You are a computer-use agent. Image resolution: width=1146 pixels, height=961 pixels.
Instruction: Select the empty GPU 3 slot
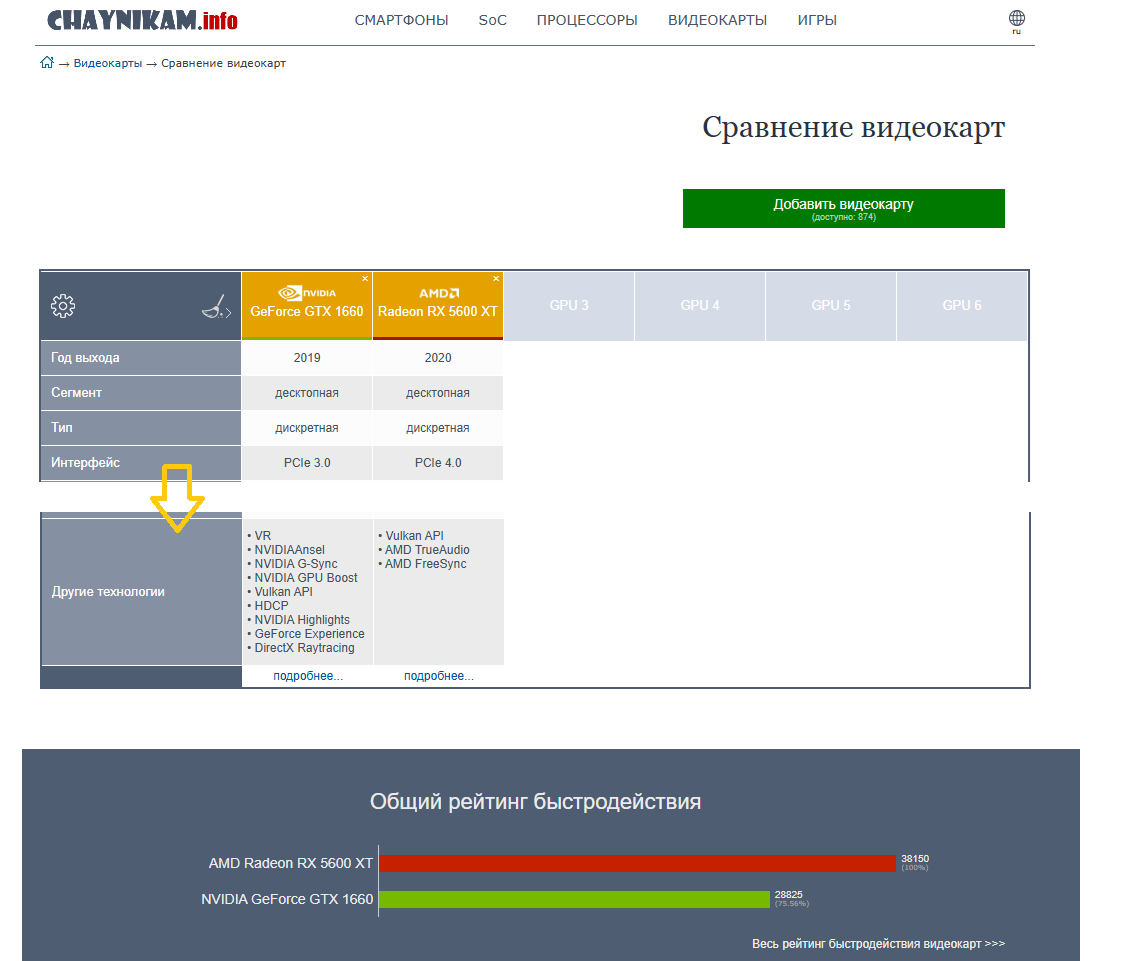coord(569,305)
